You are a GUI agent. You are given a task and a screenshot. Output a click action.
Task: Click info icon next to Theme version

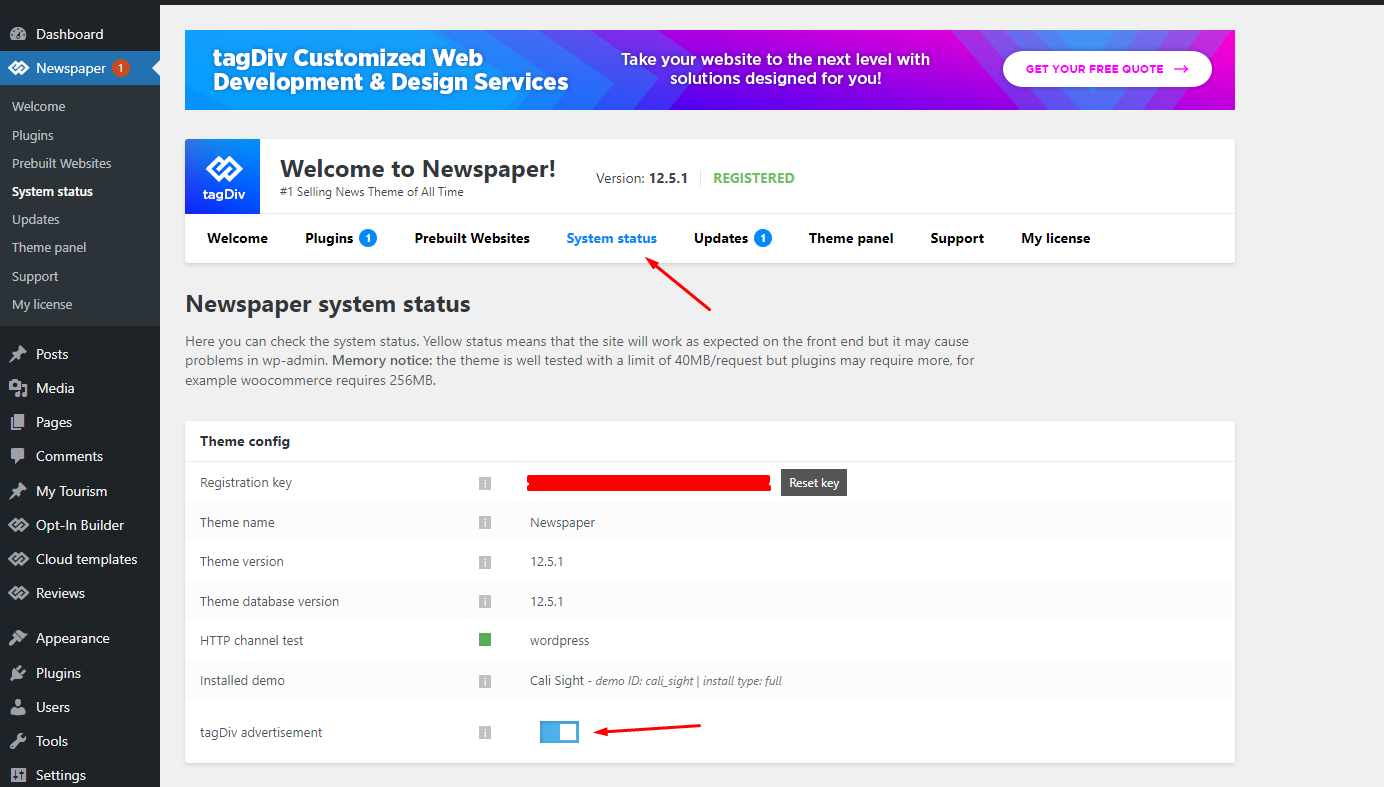[x=485, y=562]
